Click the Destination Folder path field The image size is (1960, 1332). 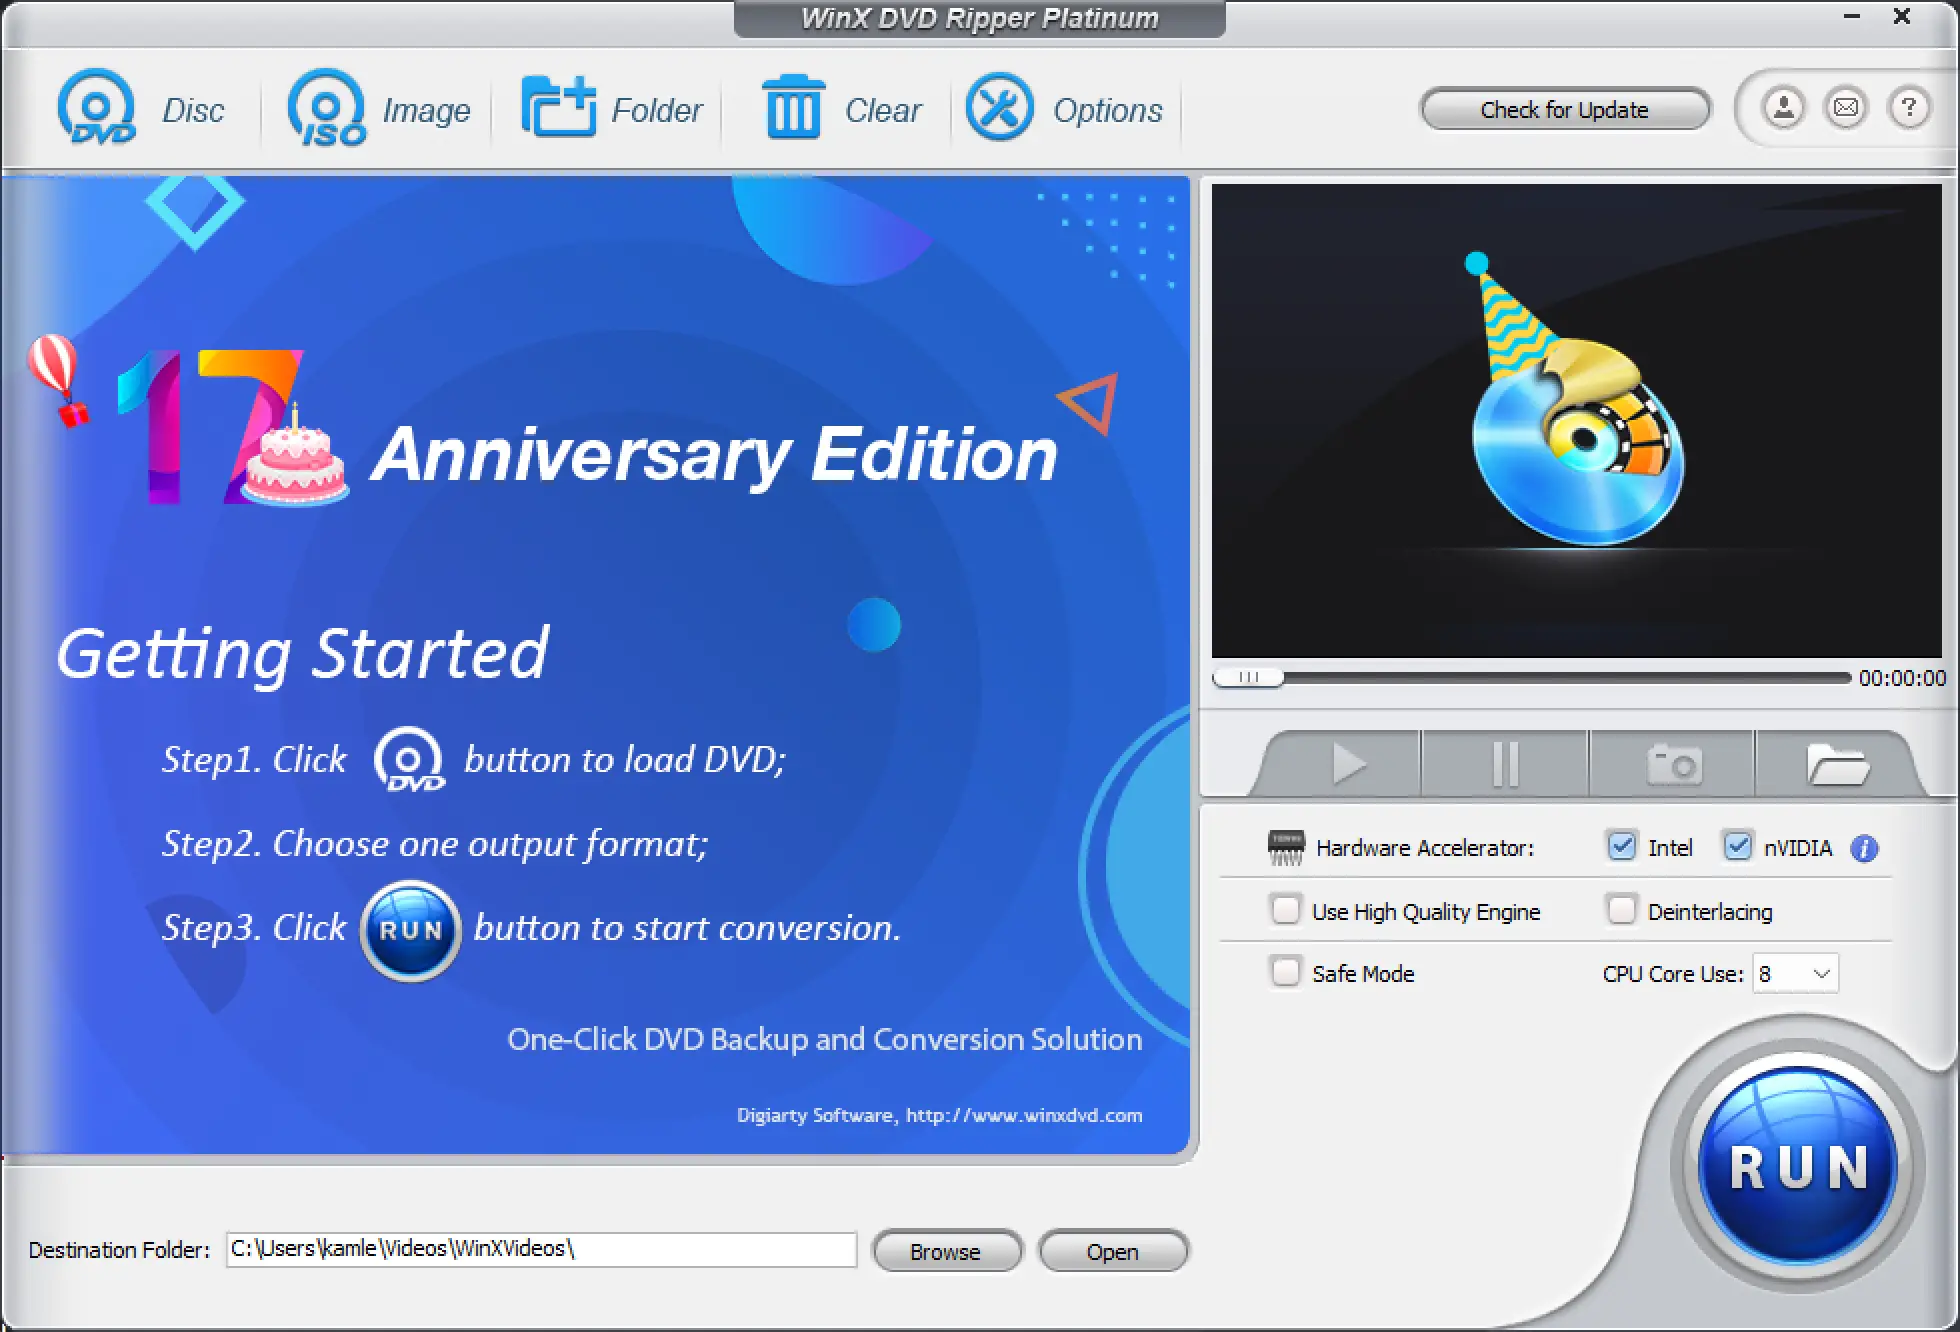point(541,1249)
